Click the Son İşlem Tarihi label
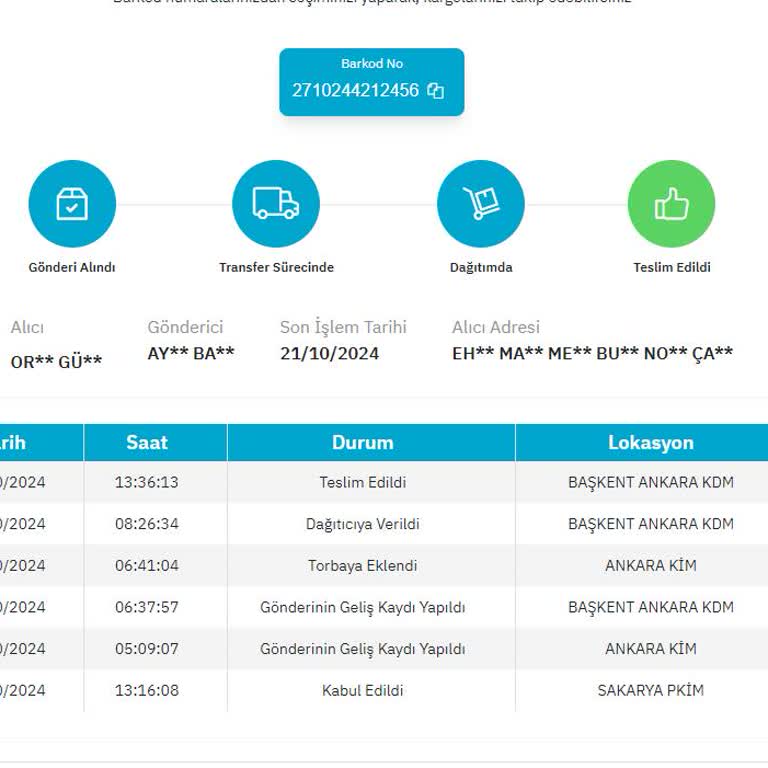768x768 pixels. (343, 327)
